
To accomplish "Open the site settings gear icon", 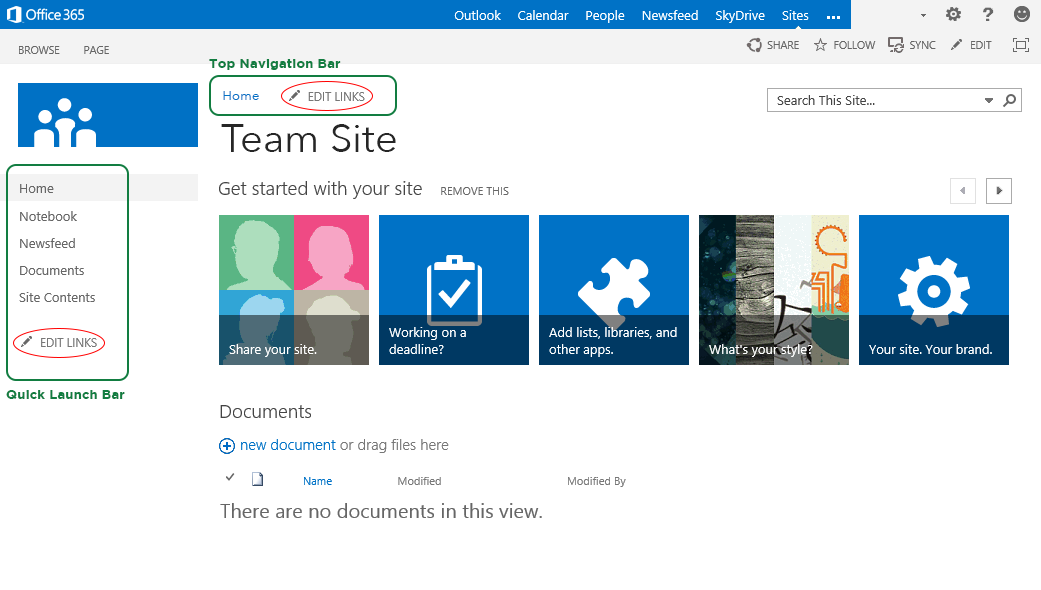I will click(952, 14).
